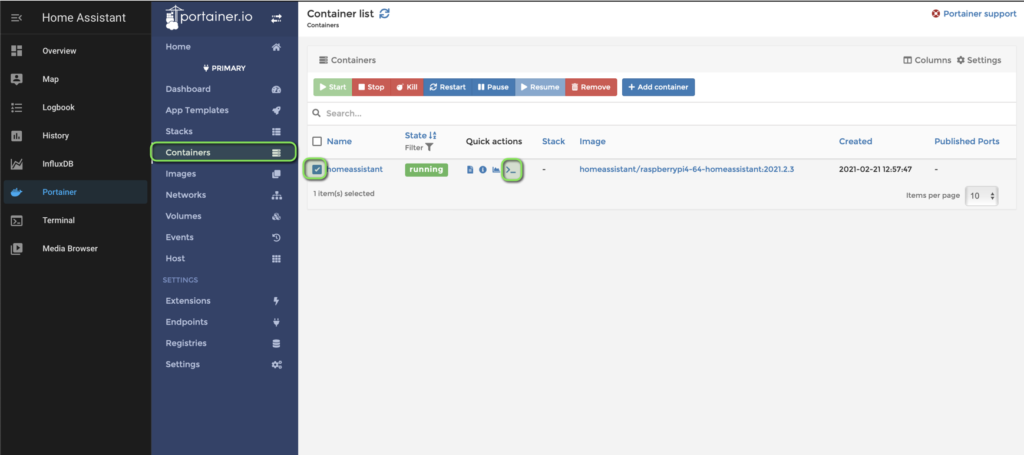Click the running status badge
Viewport: 1024px width, 455px height.
click(x=426, y=170)
